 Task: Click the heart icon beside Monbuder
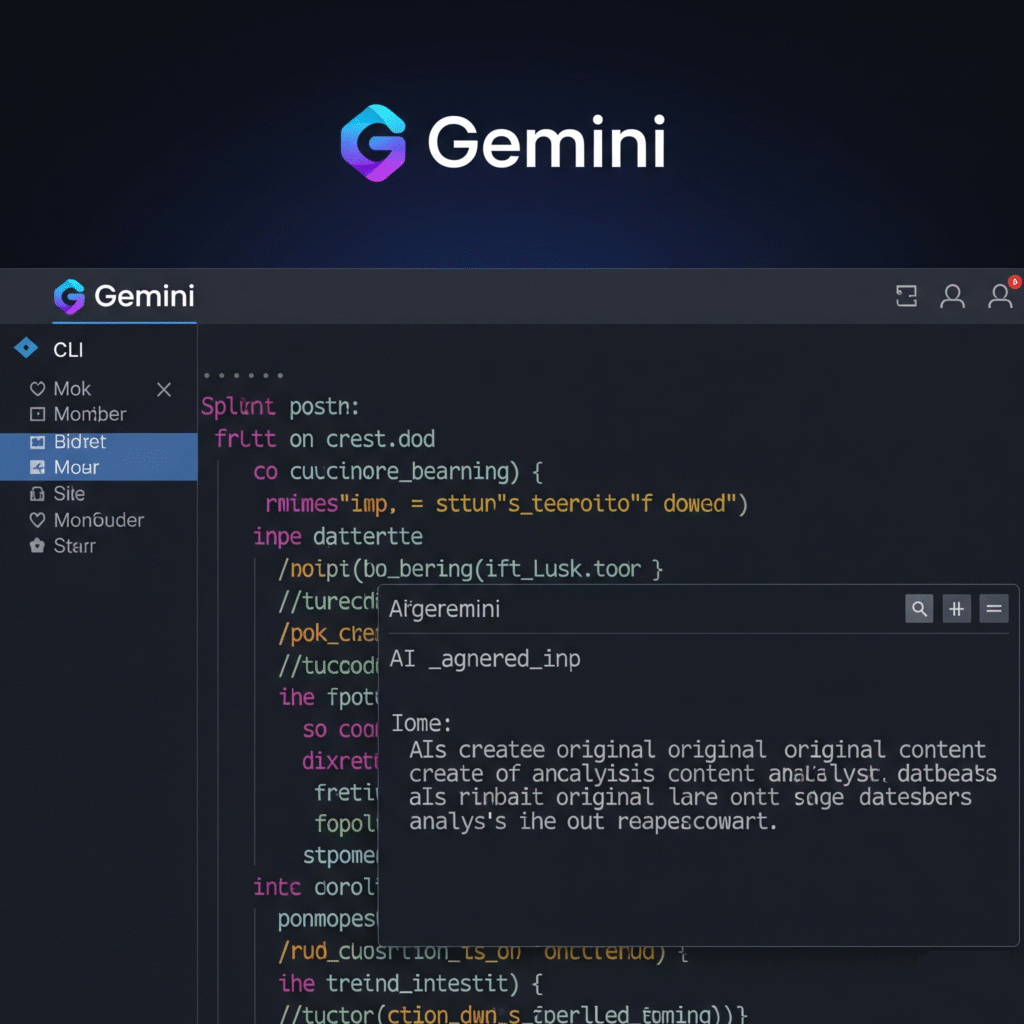(37, 520)
